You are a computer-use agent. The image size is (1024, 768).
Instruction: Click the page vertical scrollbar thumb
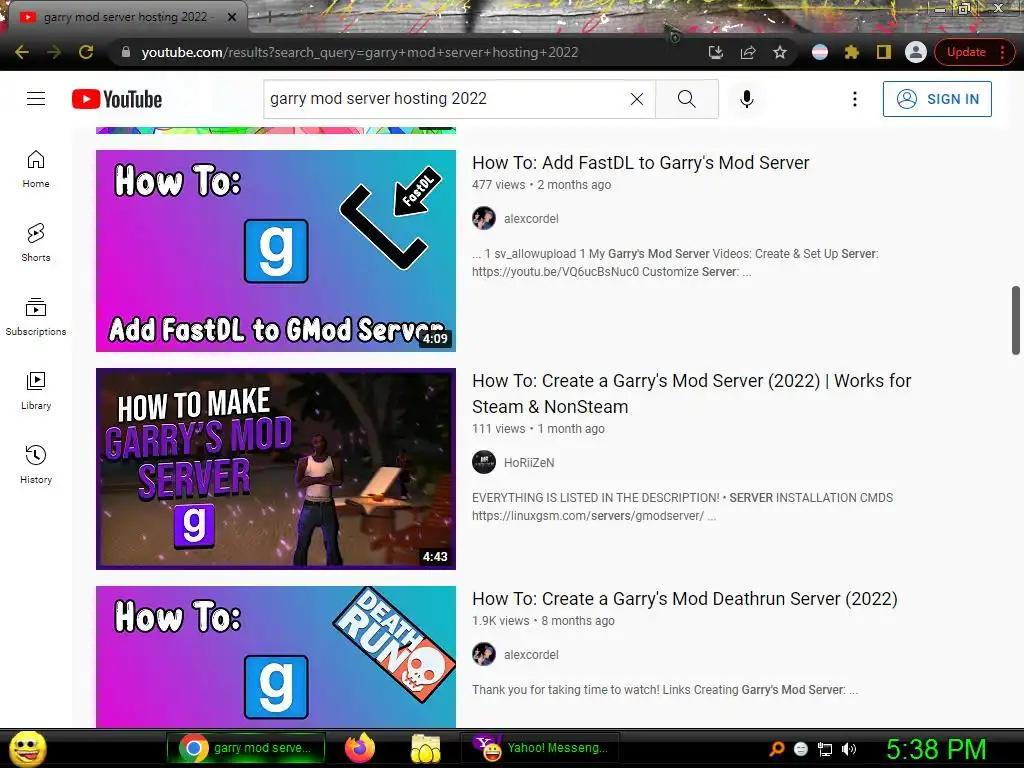pos(1016,320)
